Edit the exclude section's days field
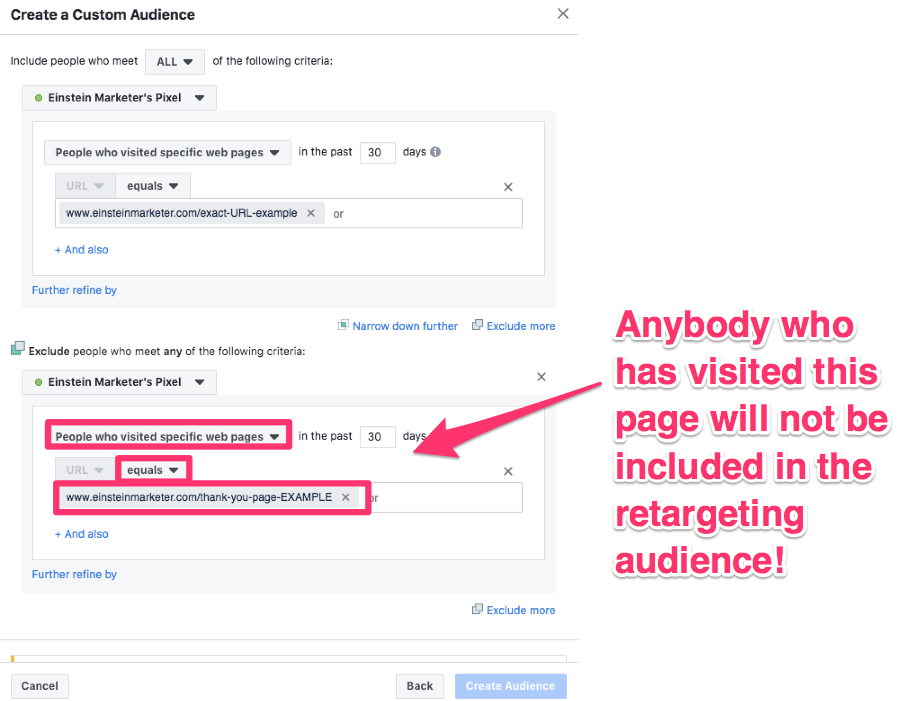This screenshot has height=701, width=901. (x=378, y=437)
